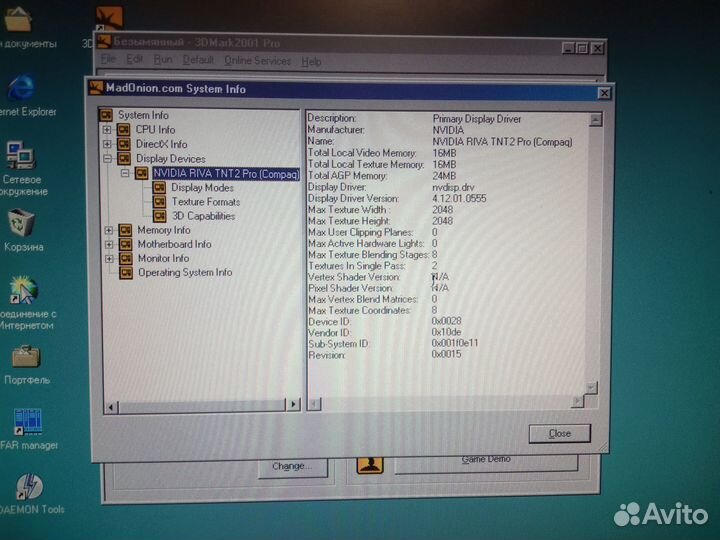Image resolution: width=720 pixels, height=540 pixels.
Task: Click the 3DMark2001 Pro window title icon
Action: click(105, 42)
